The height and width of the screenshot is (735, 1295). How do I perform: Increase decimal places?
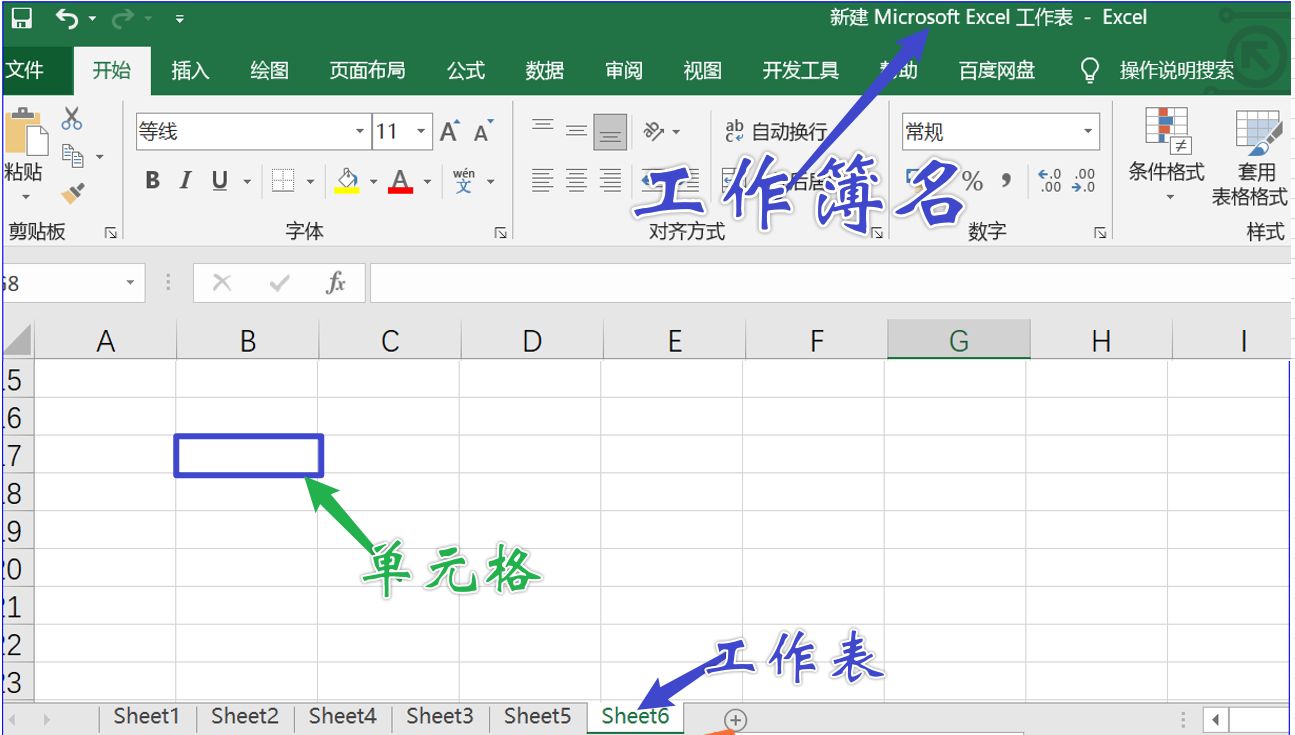(x=1050, y=181)
